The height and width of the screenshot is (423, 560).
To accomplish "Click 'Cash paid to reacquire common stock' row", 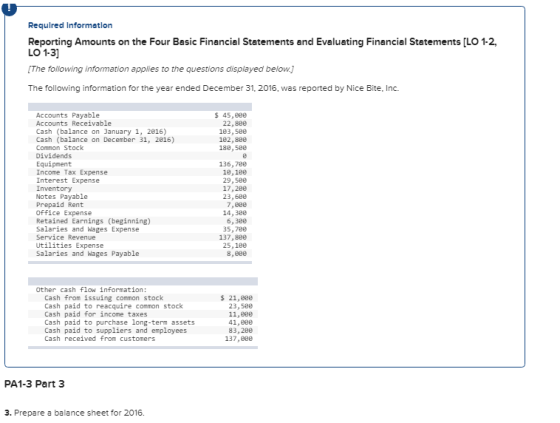I will tap(143, 306).
